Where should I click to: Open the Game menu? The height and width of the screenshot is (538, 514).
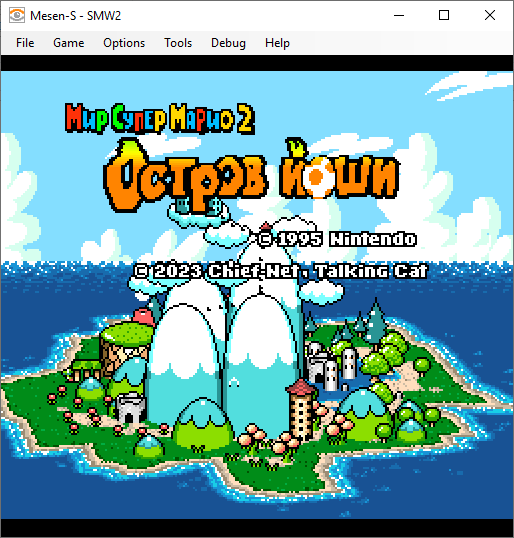(69, 43)
